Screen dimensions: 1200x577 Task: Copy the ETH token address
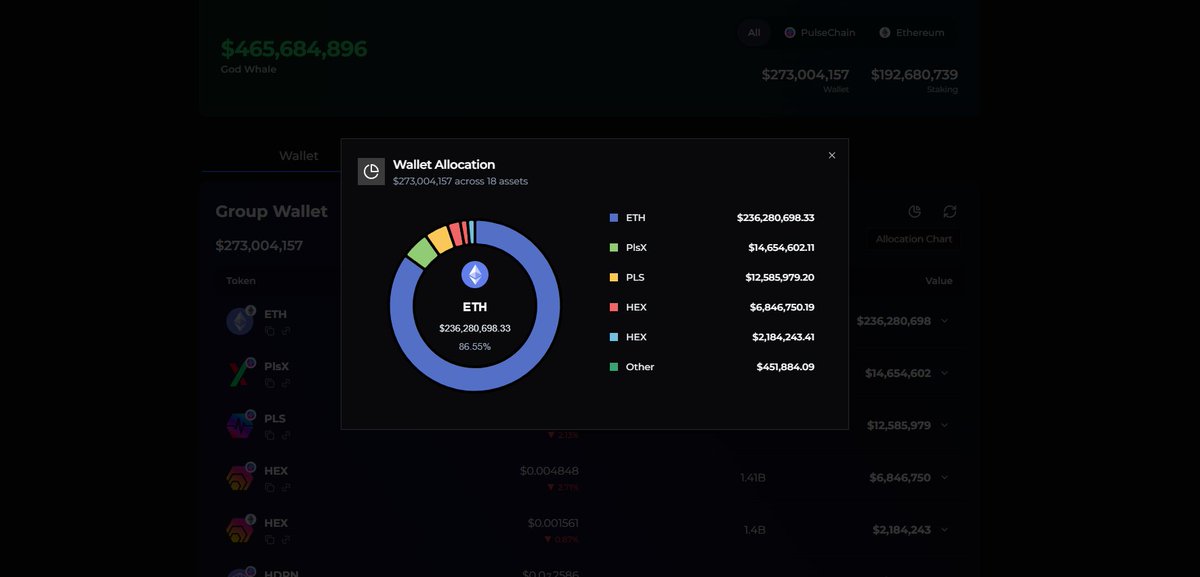[x=270, y=331]
